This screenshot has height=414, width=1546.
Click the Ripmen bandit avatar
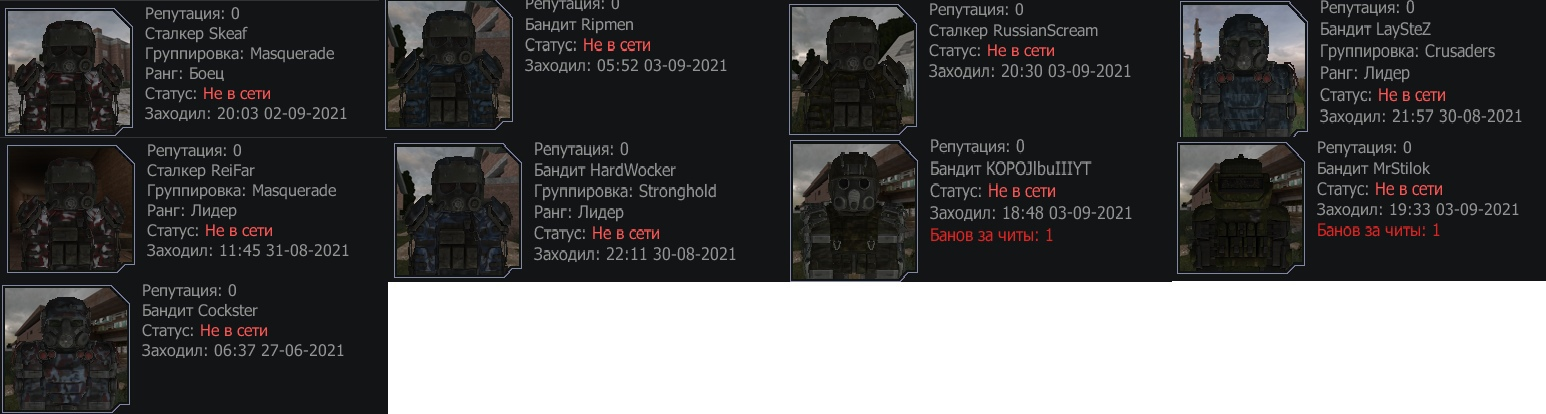450,63
